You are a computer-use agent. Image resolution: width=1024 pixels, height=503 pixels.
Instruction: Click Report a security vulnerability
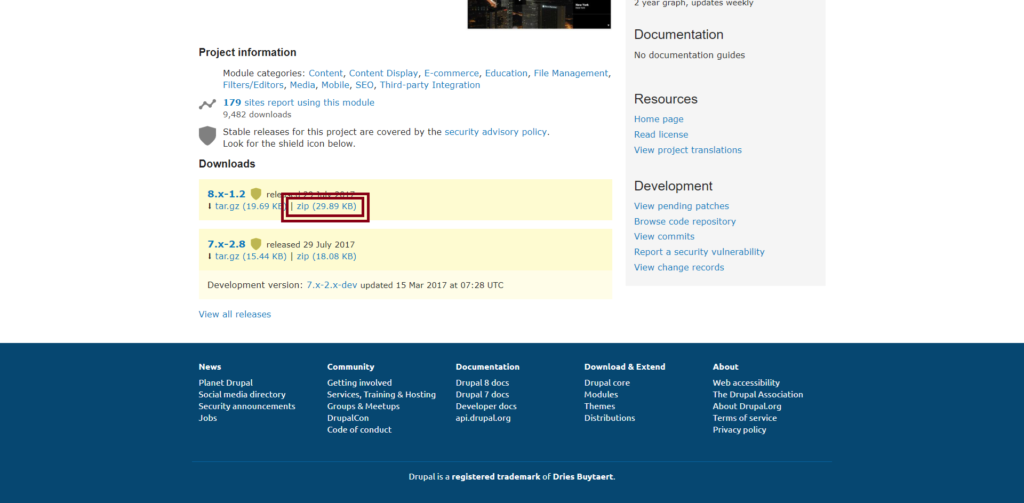click(x=699, y=252)
